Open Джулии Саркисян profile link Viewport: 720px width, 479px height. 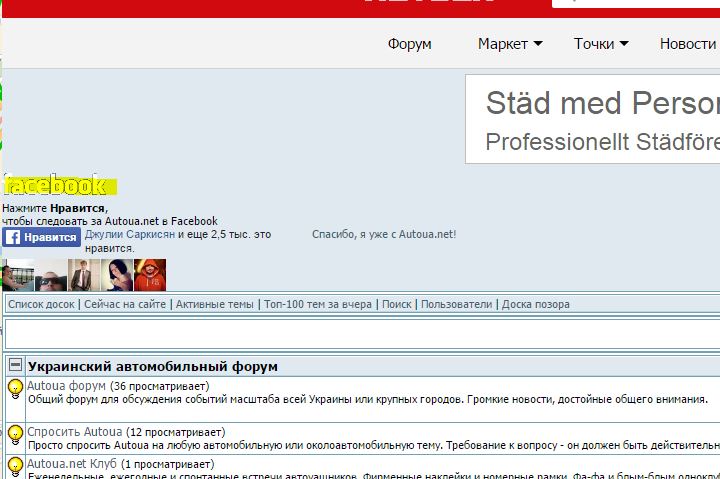(130, 234)
